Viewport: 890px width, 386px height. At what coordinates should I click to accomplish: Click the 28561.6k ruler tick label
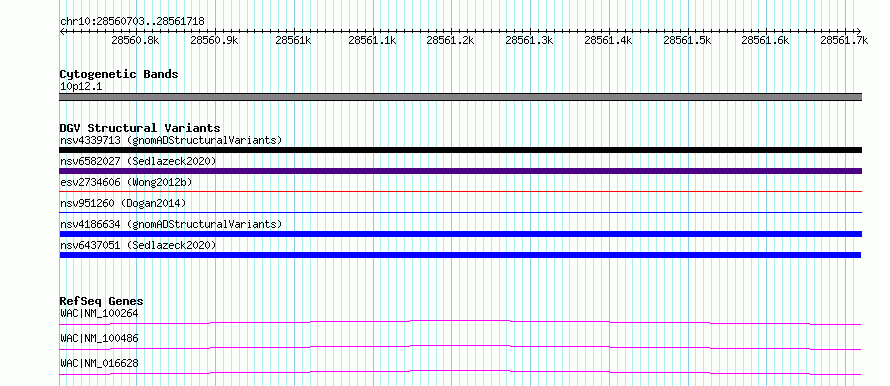point(765,41)
